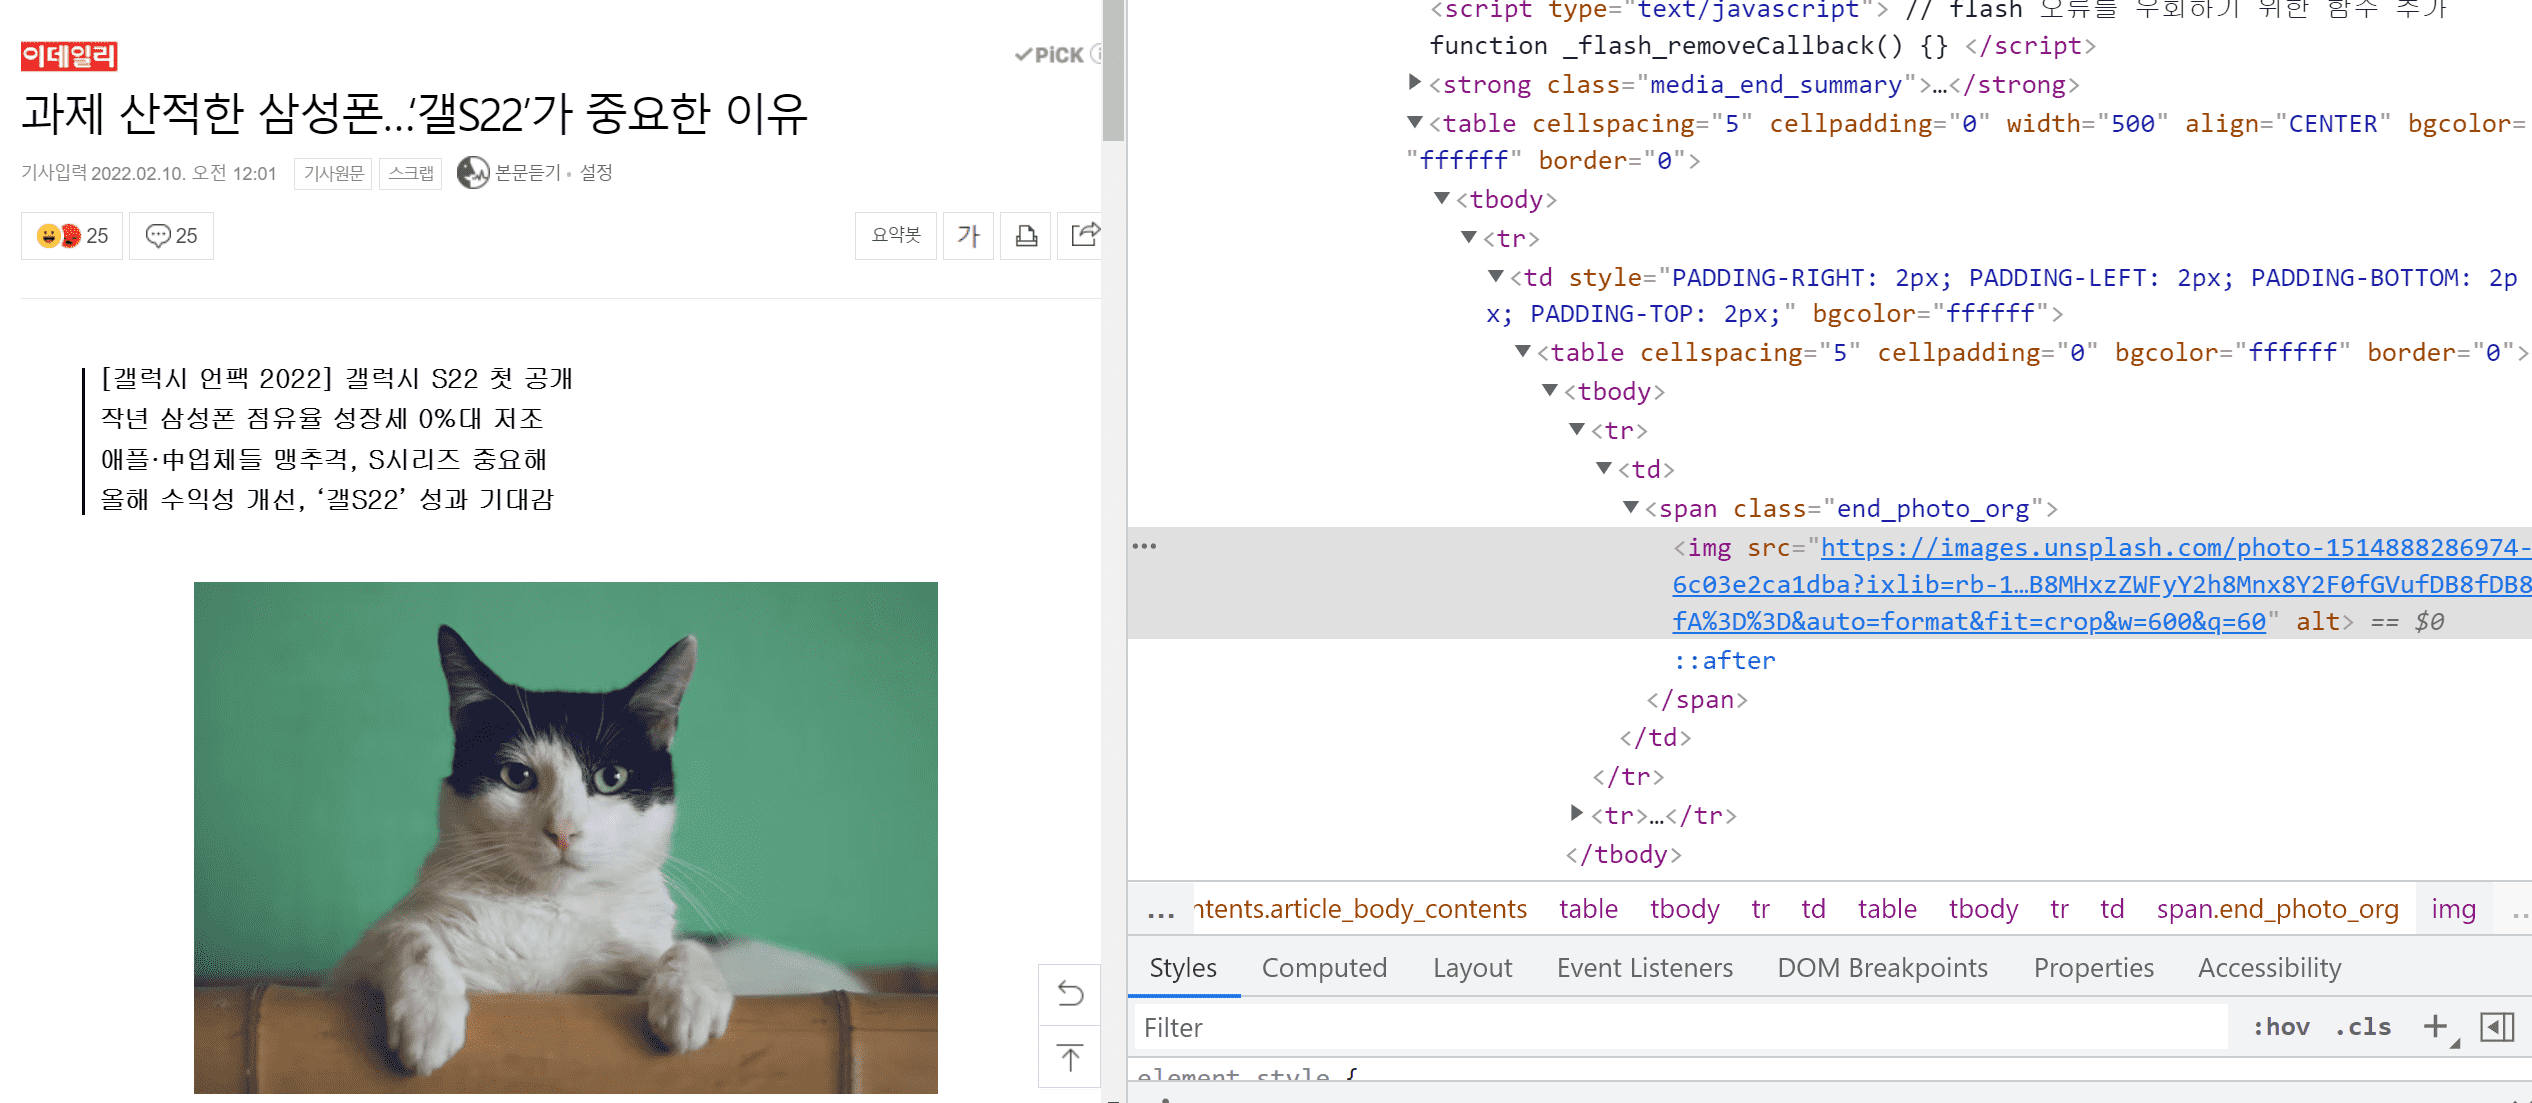Click the listen-to-article audio icon
Screen dimensions: 2532x1103
(x=473, y=173)
